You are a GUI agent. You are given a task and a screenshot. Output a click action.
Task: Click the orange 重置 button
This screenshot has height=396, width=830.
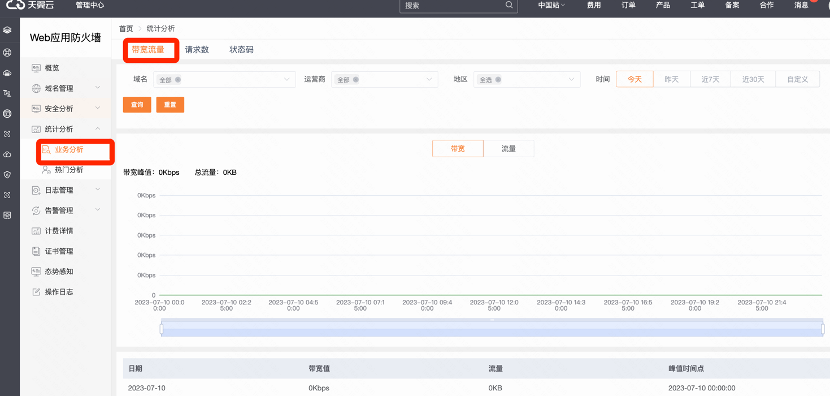pyautogui.click(x=170, y=105)
